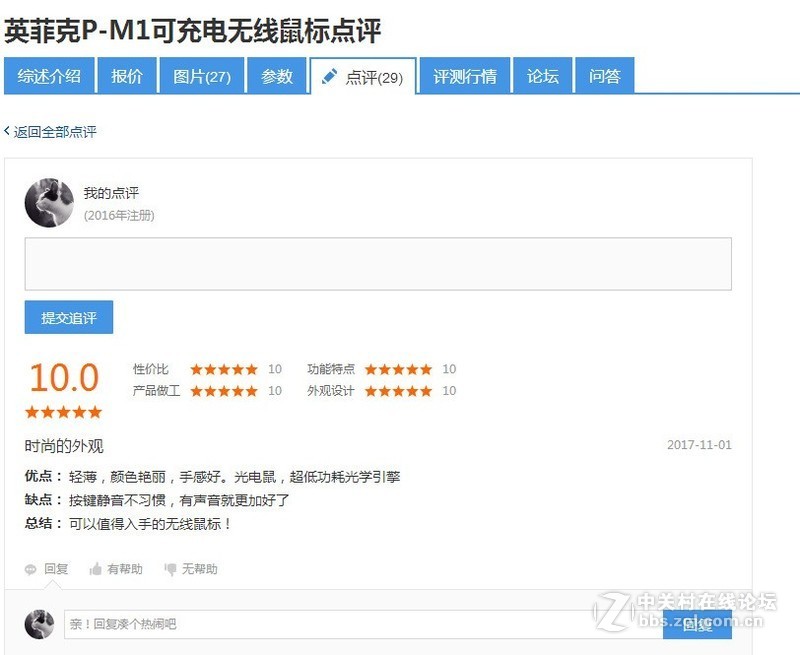Go to the 评测行情 tab

tap(465, 76)
